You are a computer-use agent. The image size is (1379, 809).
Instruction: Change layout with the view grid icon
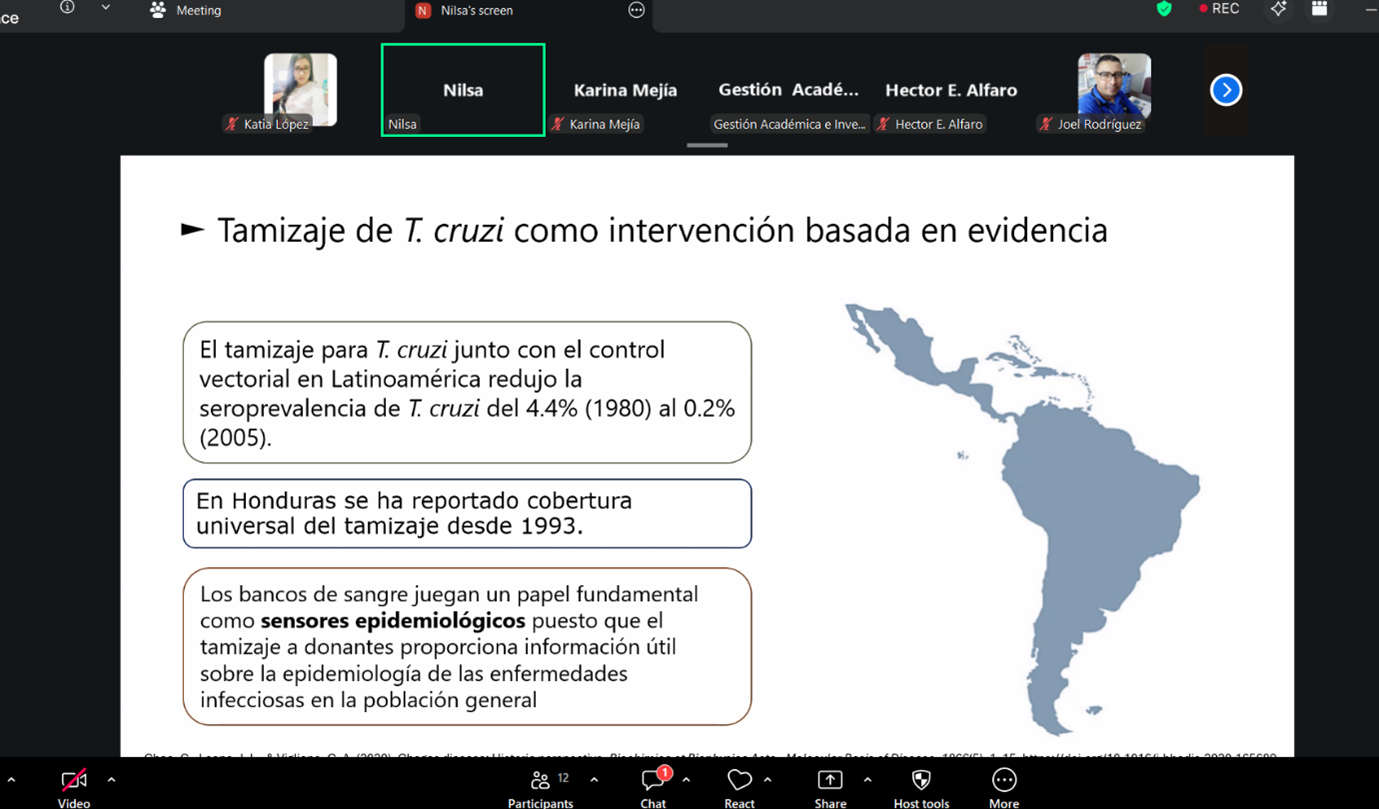[1320, 9]
